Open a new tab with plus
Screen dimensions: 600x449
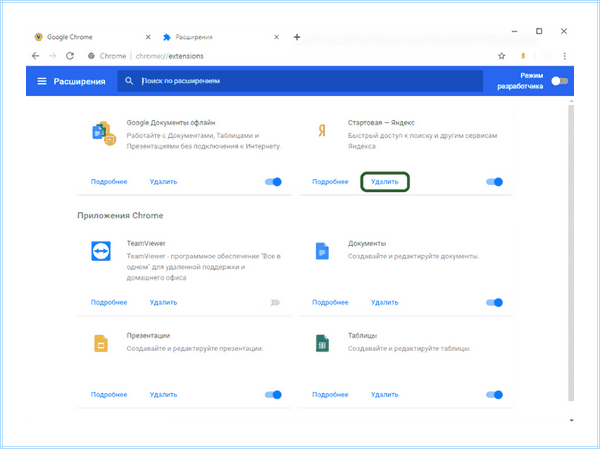pos(297,37)
